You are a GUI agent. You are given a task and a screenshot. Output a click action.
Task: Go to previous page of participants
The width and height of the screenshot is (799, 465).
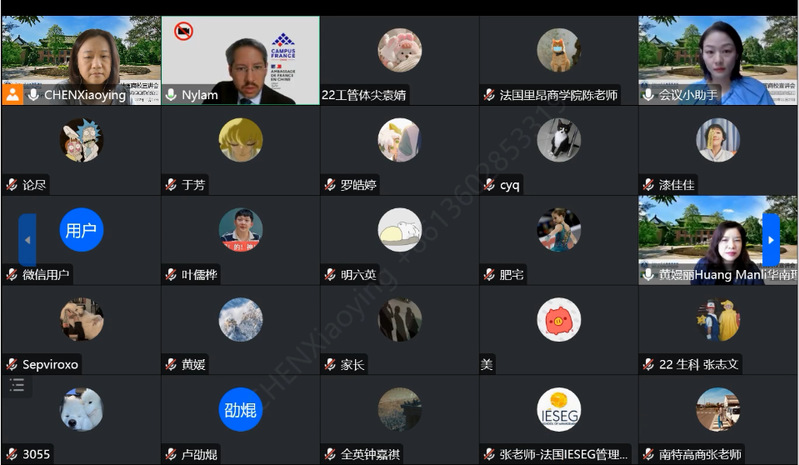pyautogui.click(x=28, y=240)
